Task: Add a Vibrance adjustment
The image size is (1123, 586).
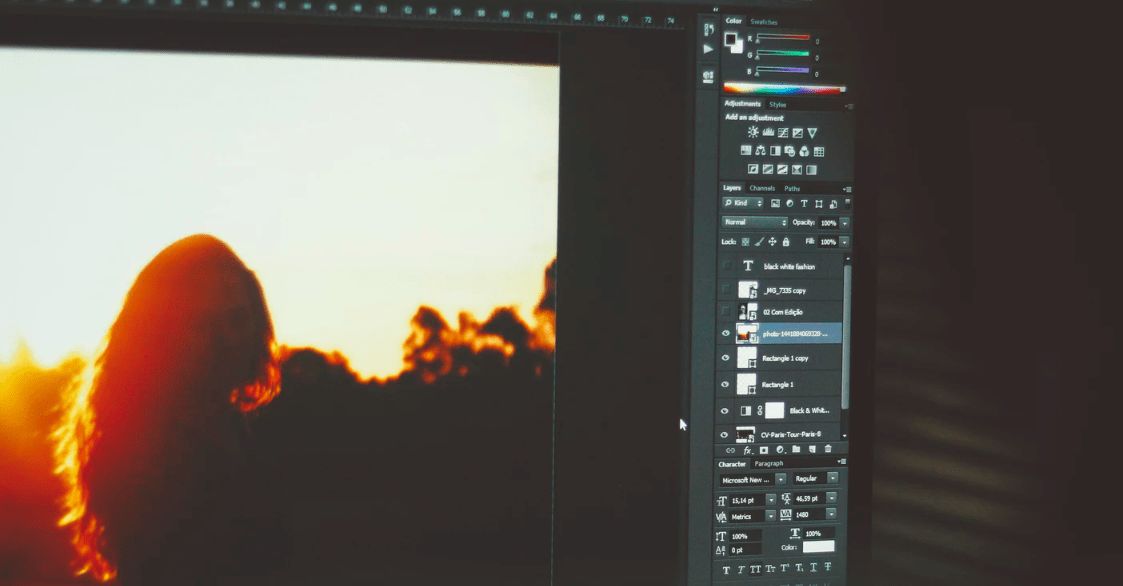Action: 812,133
